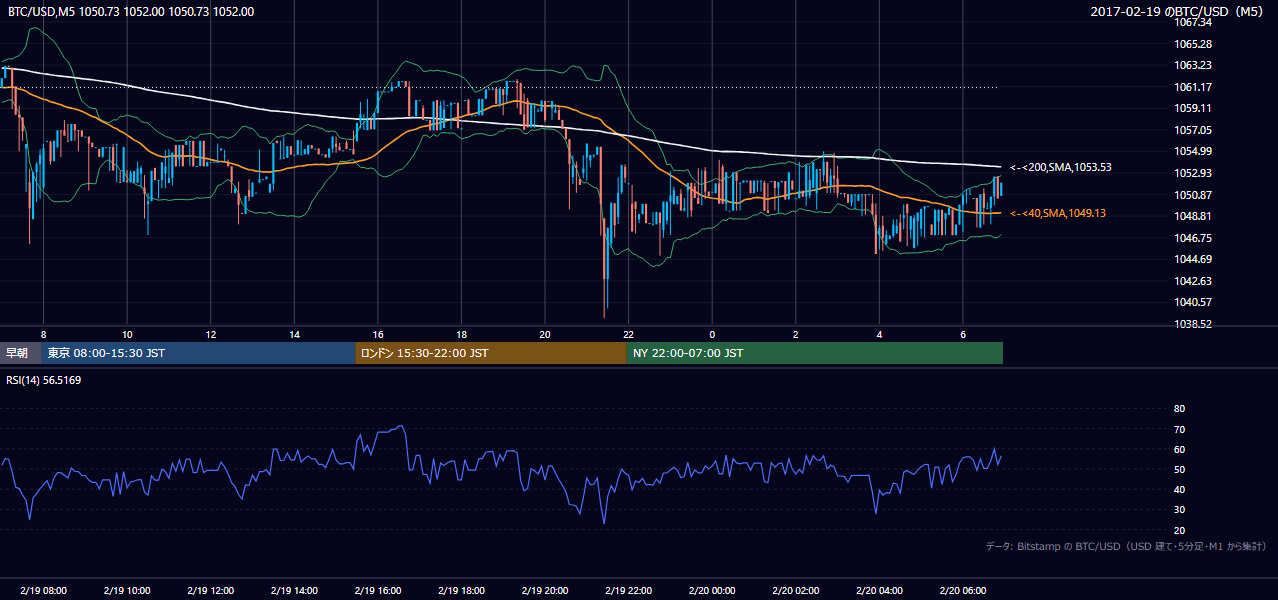Select the ロンドン 15:30-22:00 JST session bar
This screenshot has width=1278, height=600.
click(491, 353)
